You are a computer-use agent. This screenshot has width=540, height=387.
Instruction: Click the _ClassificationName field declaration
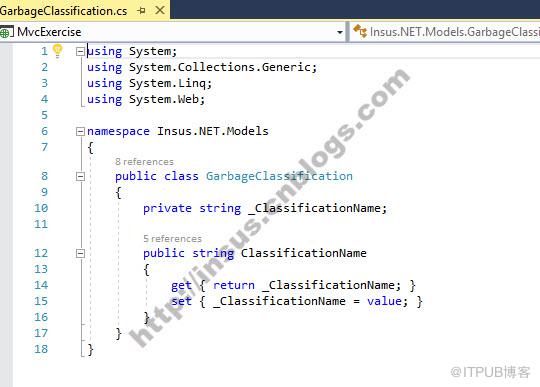click(317, 208)
